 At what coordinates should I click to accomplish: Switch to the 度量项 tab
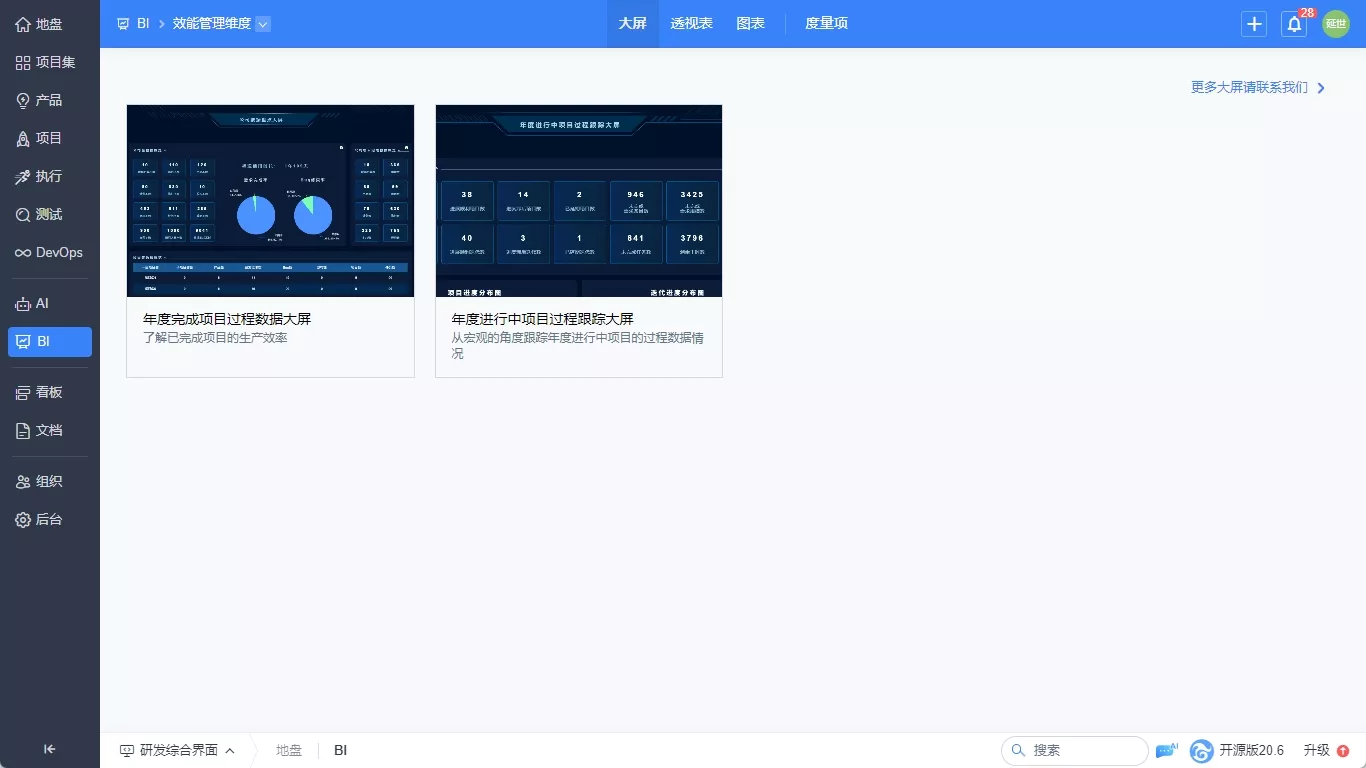tap(827, 24)
